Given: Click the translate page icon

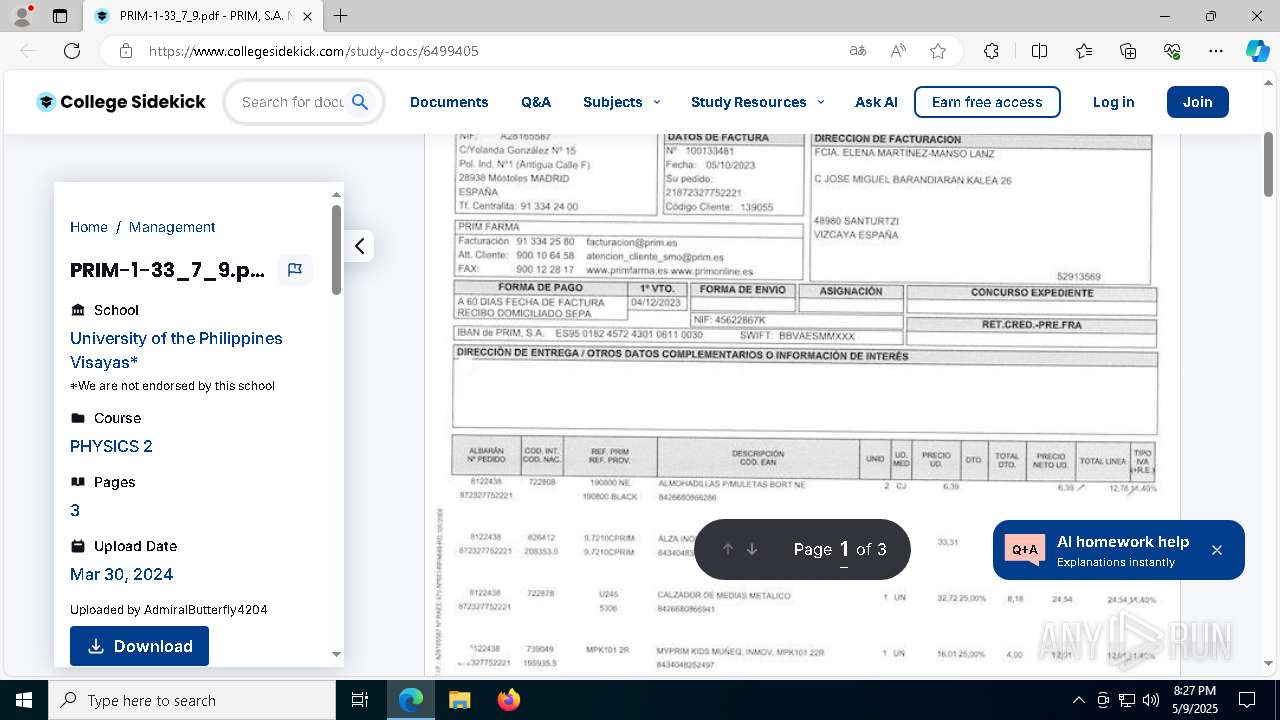Looking at the screenshot, I should [857, 51].
